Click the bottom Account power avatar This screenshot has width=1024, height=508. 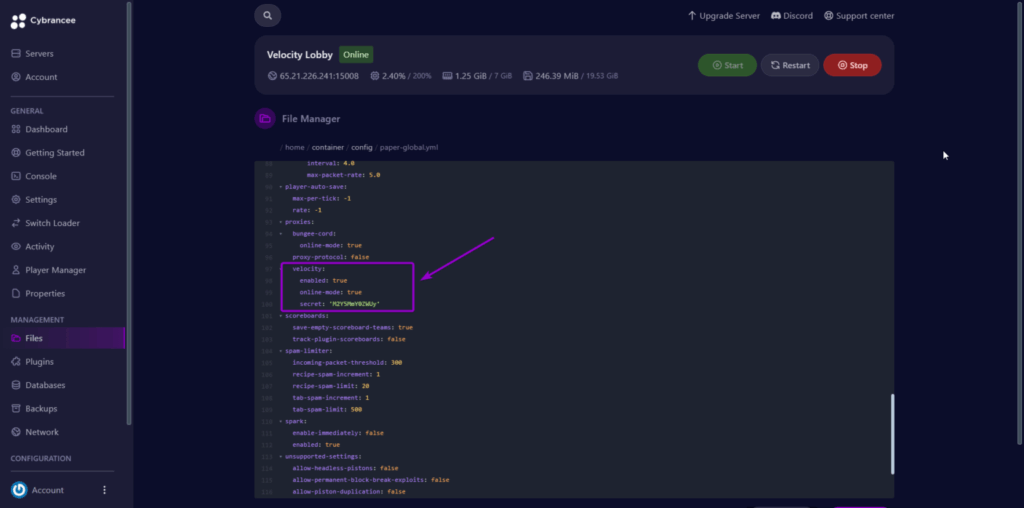[19, 490]
